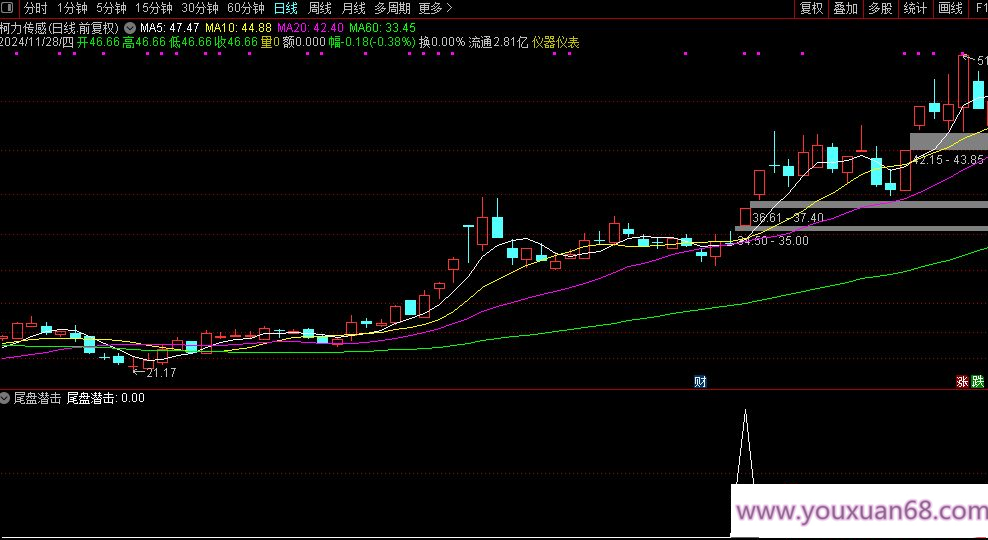Click the MA60: 33.45 label
The image size is (988, 540).
coord(382,28)
